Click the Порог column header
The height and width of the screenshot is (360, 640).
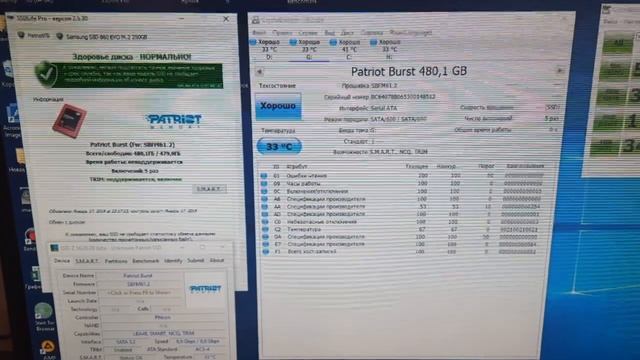(x=486, y=166)
